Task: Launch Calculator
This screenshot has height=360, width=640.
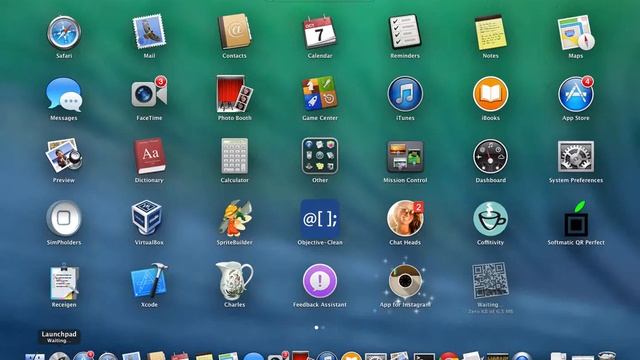Action: point(234,156)
